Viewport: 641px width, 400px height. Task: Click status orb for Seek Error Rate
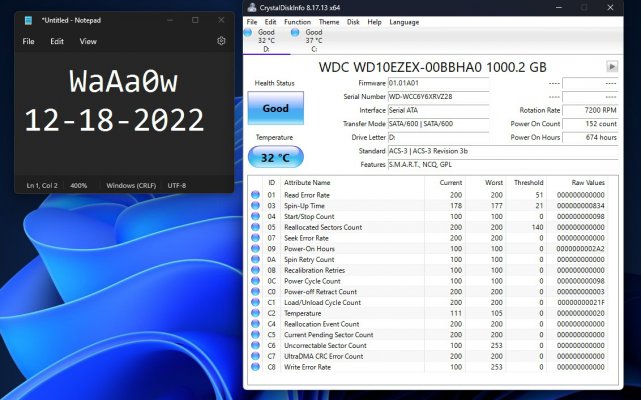pyautogui.click(x=256, y=238)
